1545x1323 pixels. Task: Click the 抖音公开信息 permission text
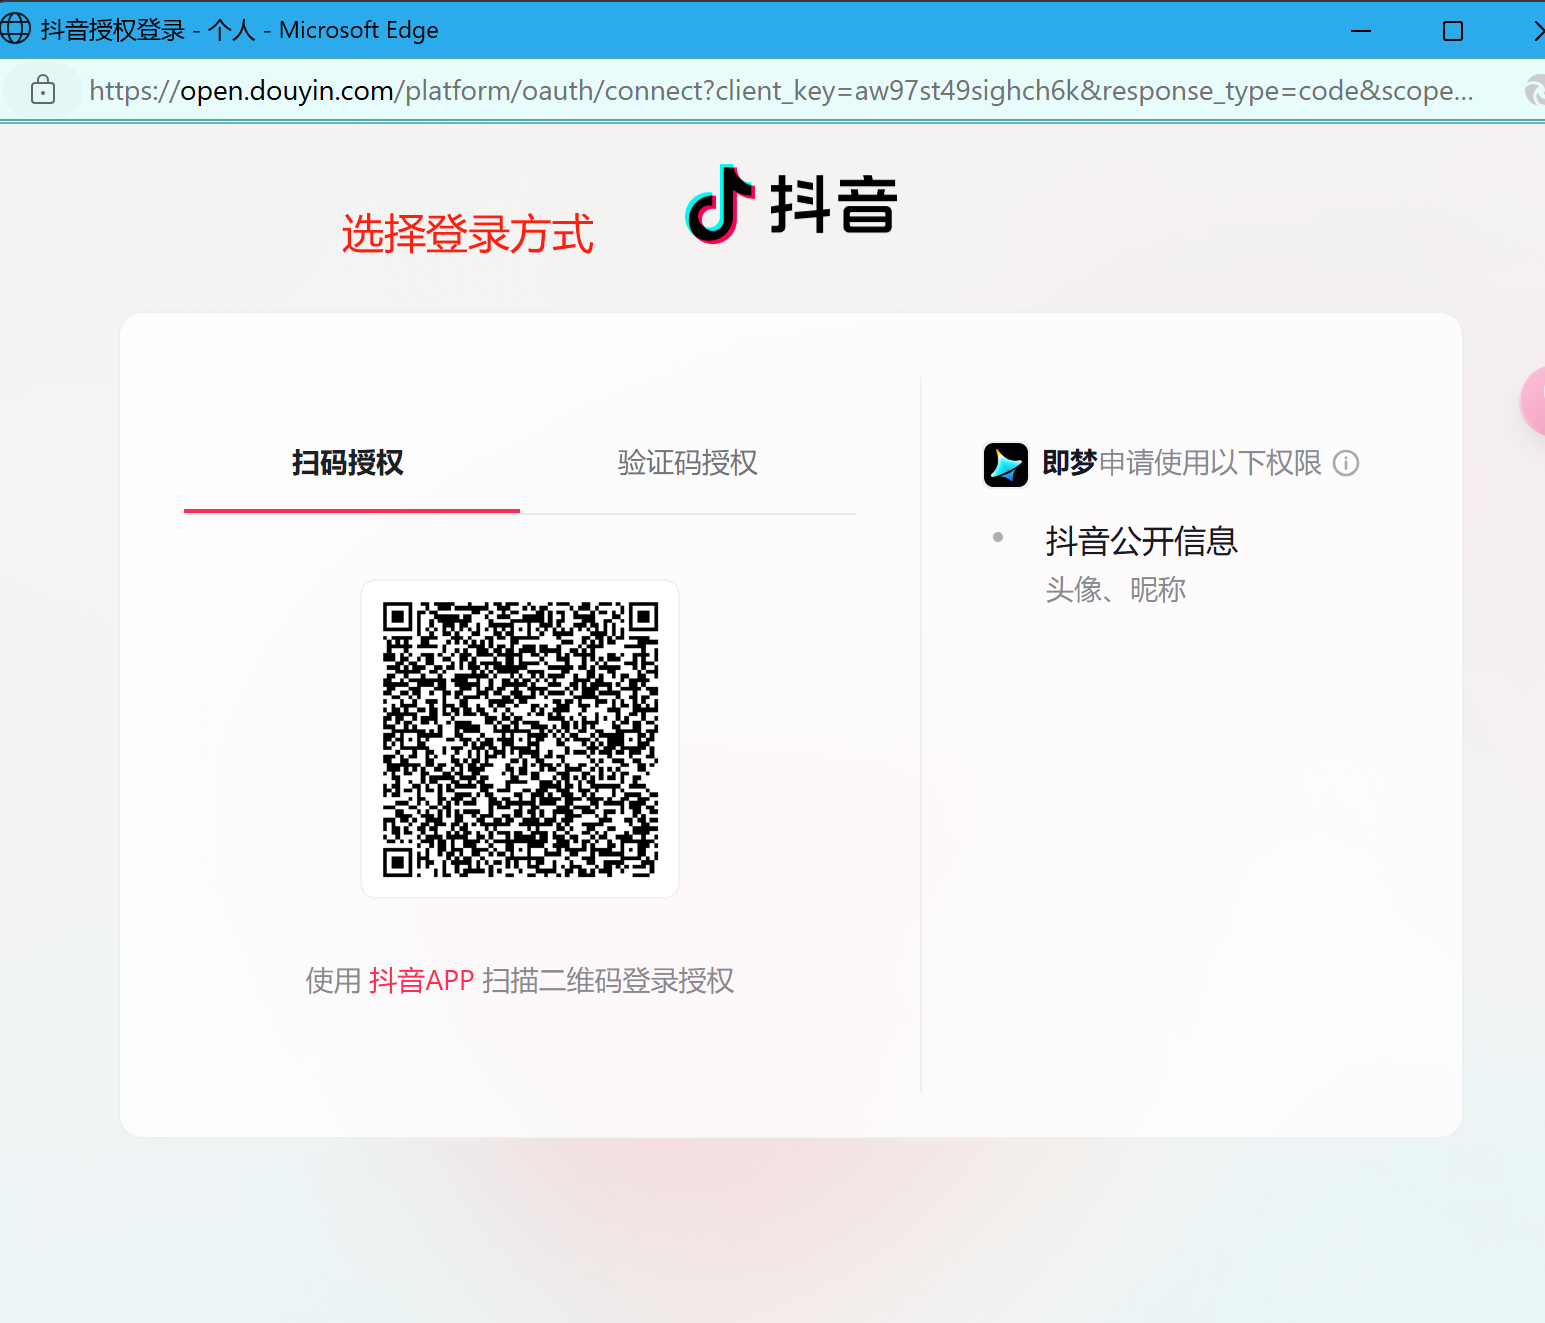click(1142, 541)
